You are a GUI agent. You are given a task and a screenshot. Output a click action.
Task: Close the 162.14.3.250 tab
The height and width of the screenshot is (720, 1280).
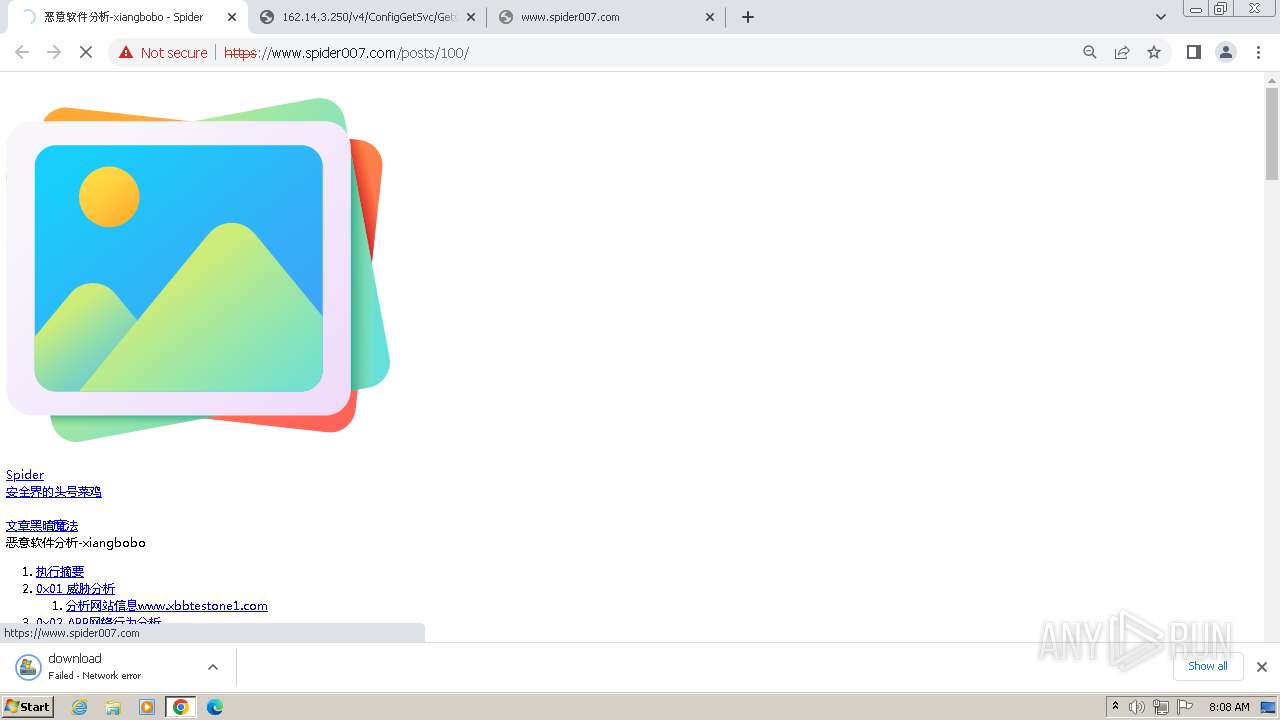(471, 17)
